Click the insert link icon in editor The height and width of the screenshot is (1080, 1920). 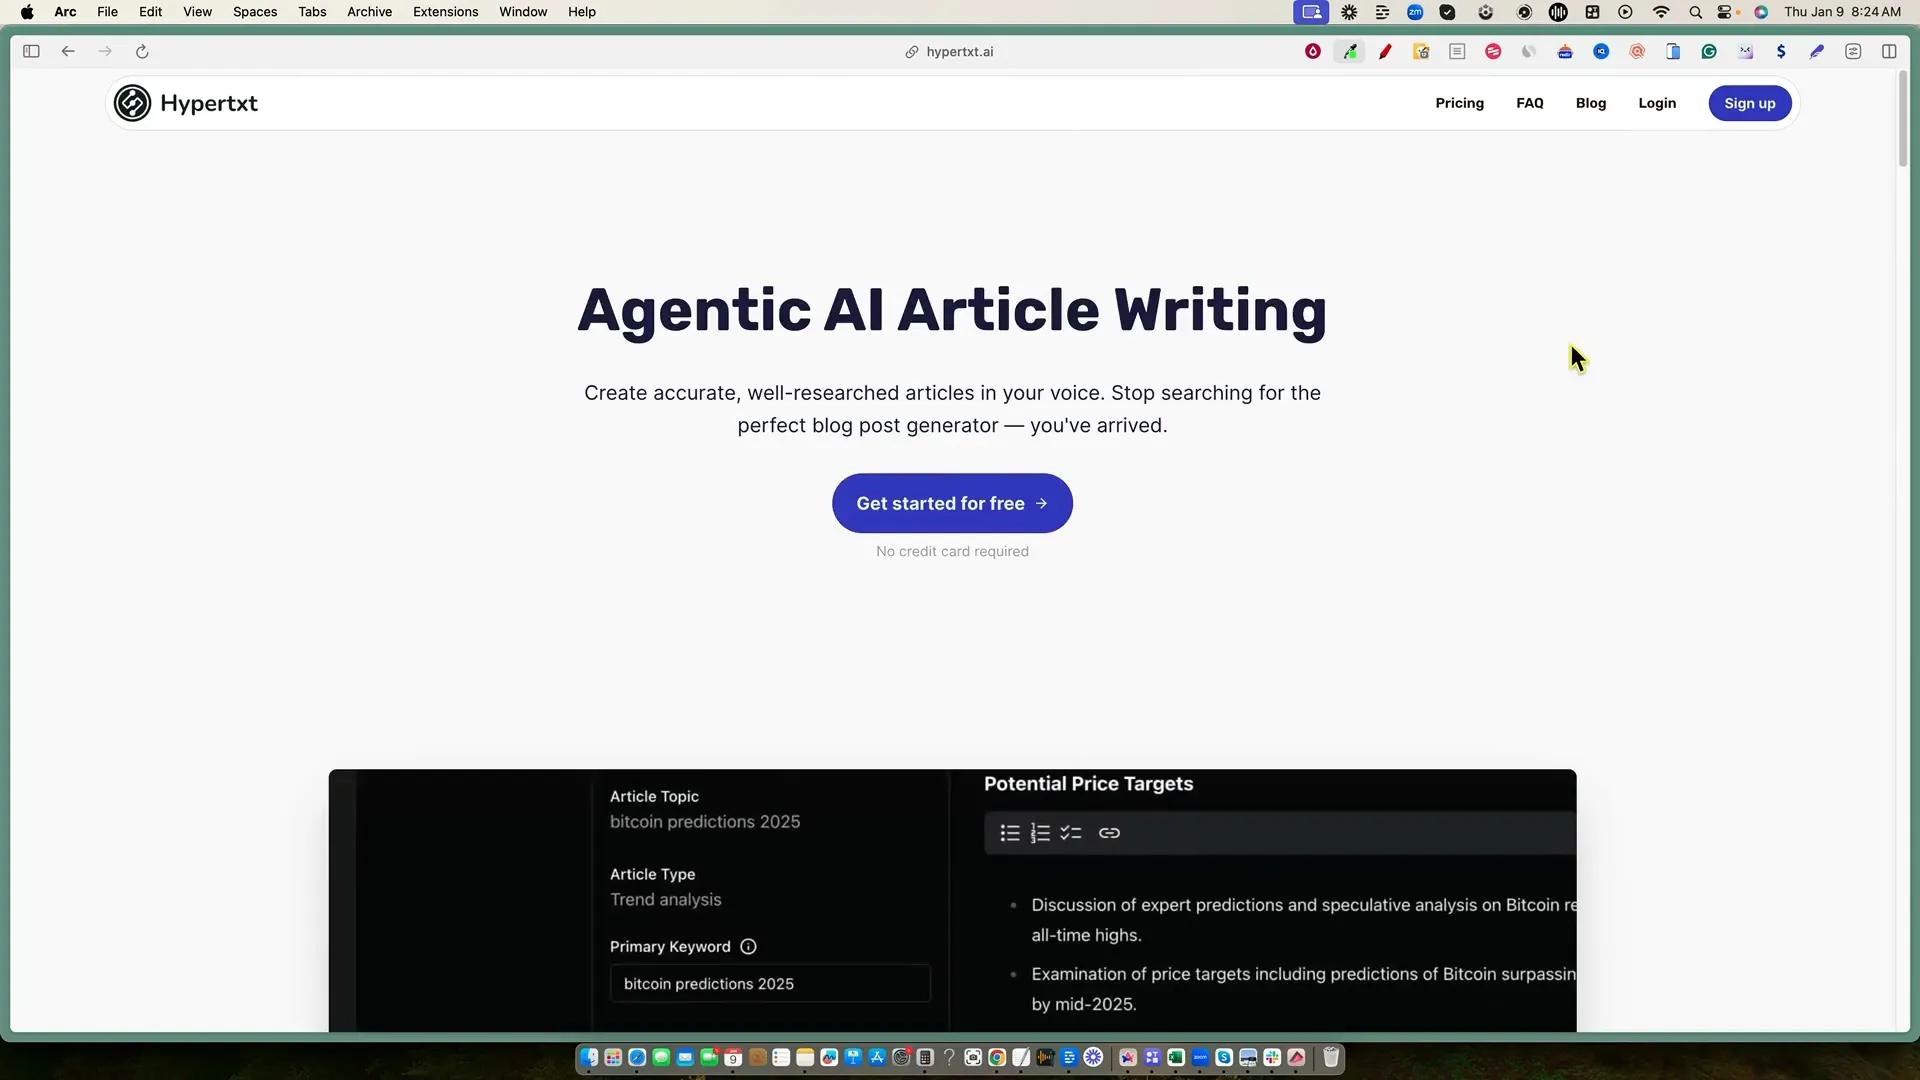coord(1109,833)
